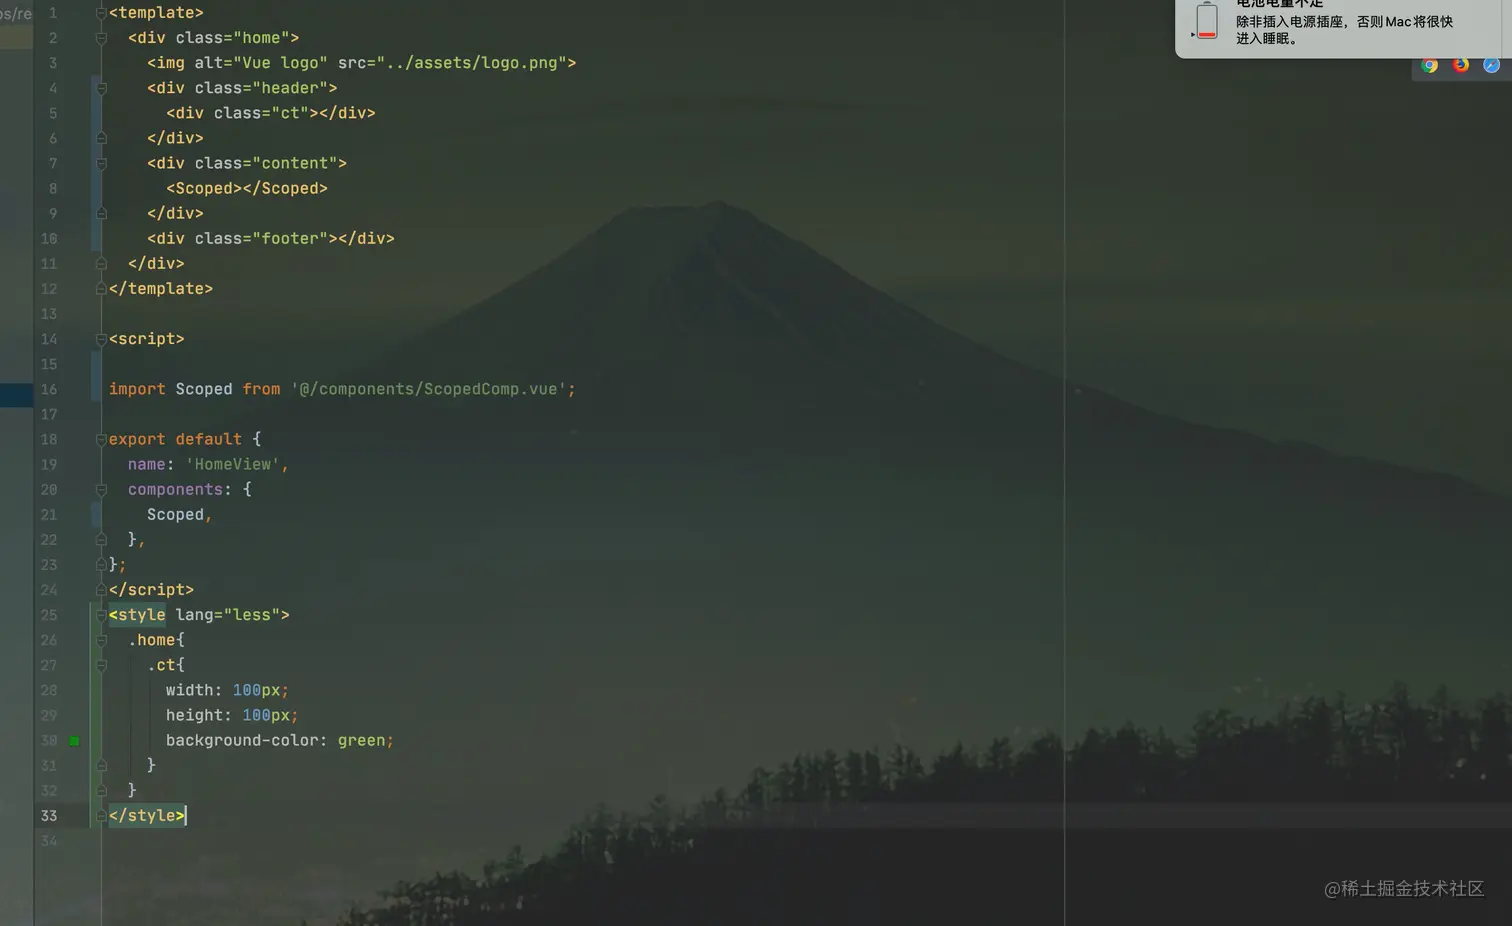Open preview in Chrome browser icon
Image resolution: width=1512 pixels, height=926 pixels.
coord(1430,65)
